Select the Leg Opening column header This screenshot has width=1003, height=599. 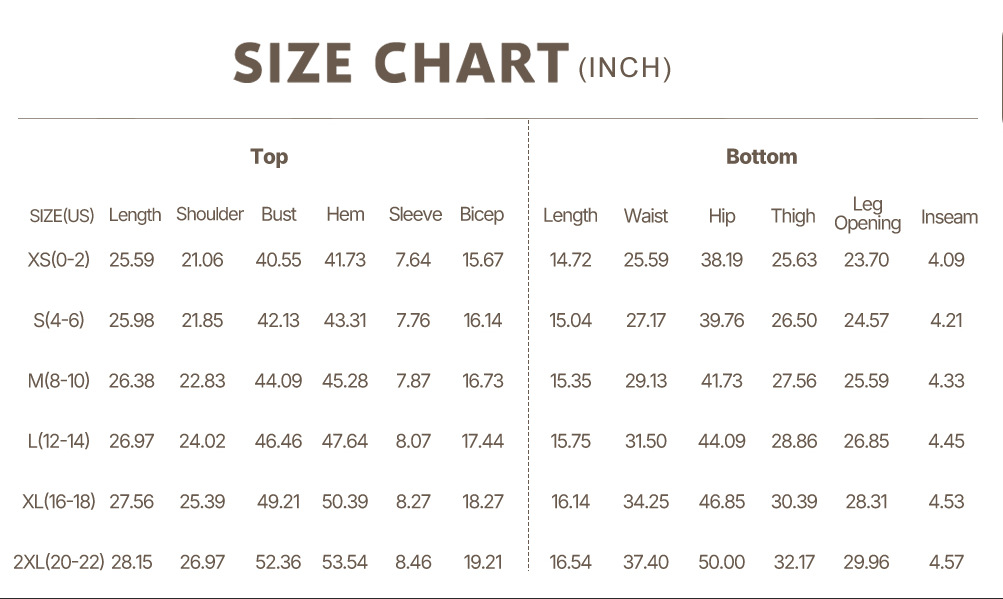pyautogui.click(x=867, y=214)
